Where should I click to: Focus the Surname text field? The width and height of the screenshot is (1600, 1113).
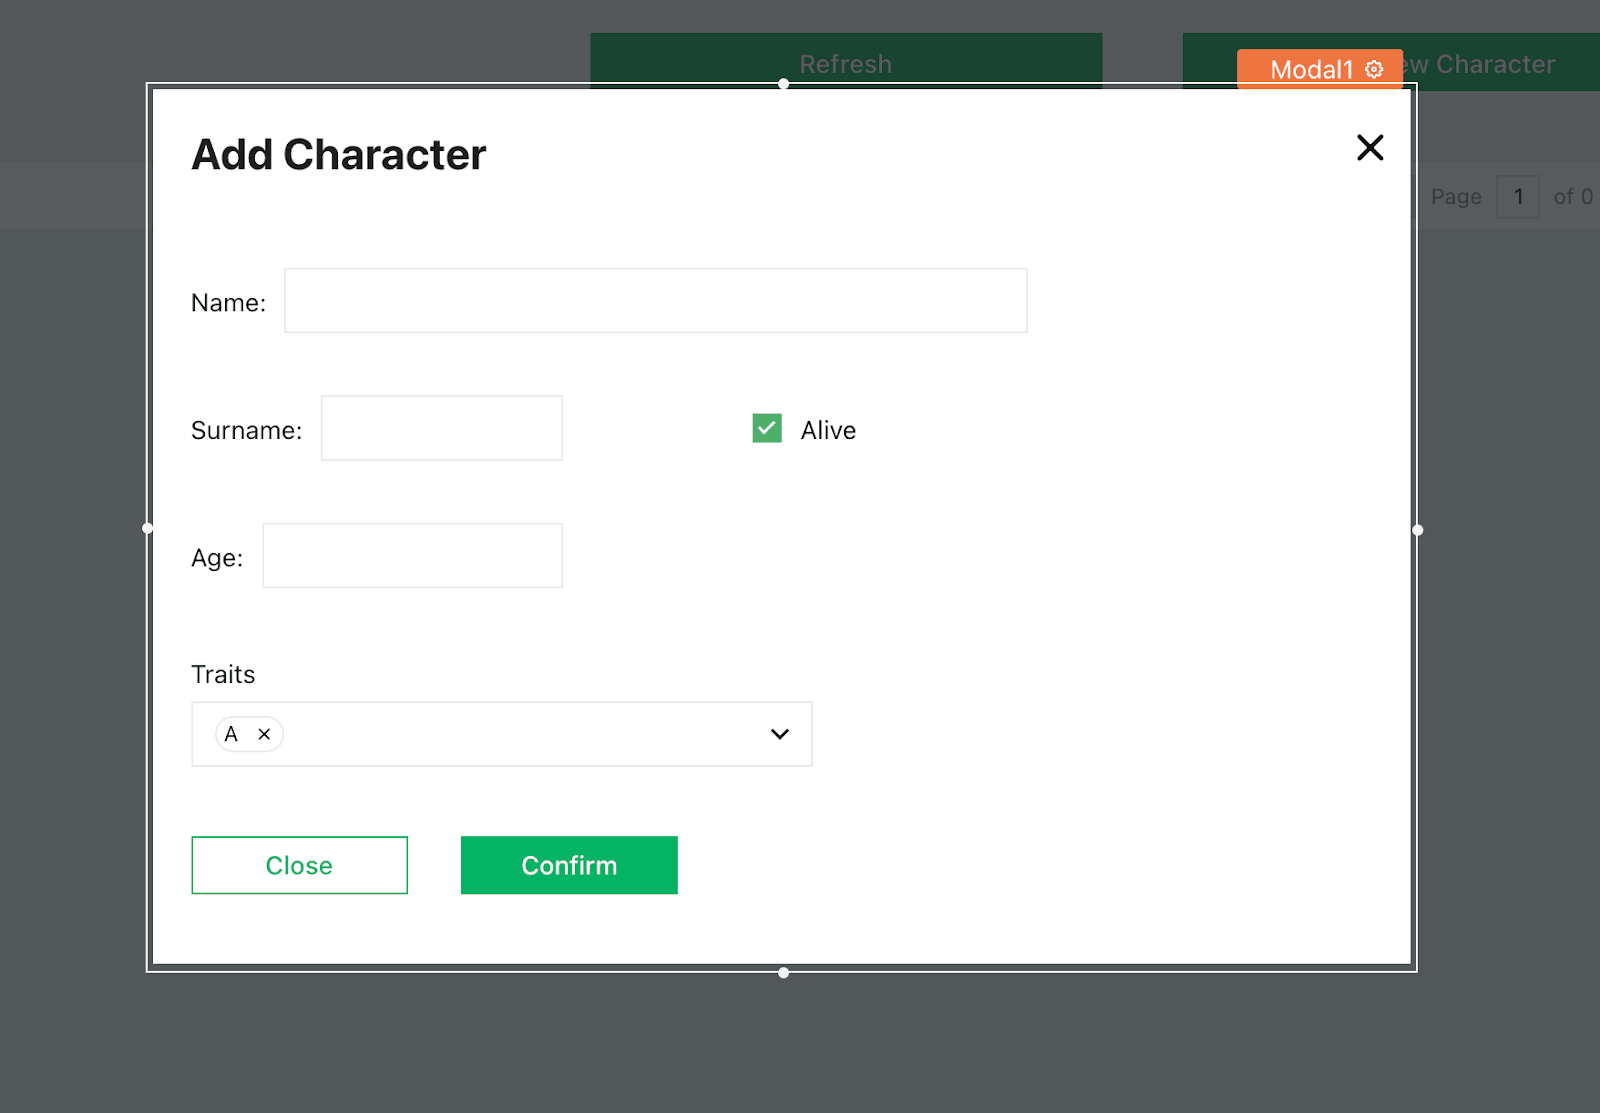(x=441, y=428)
